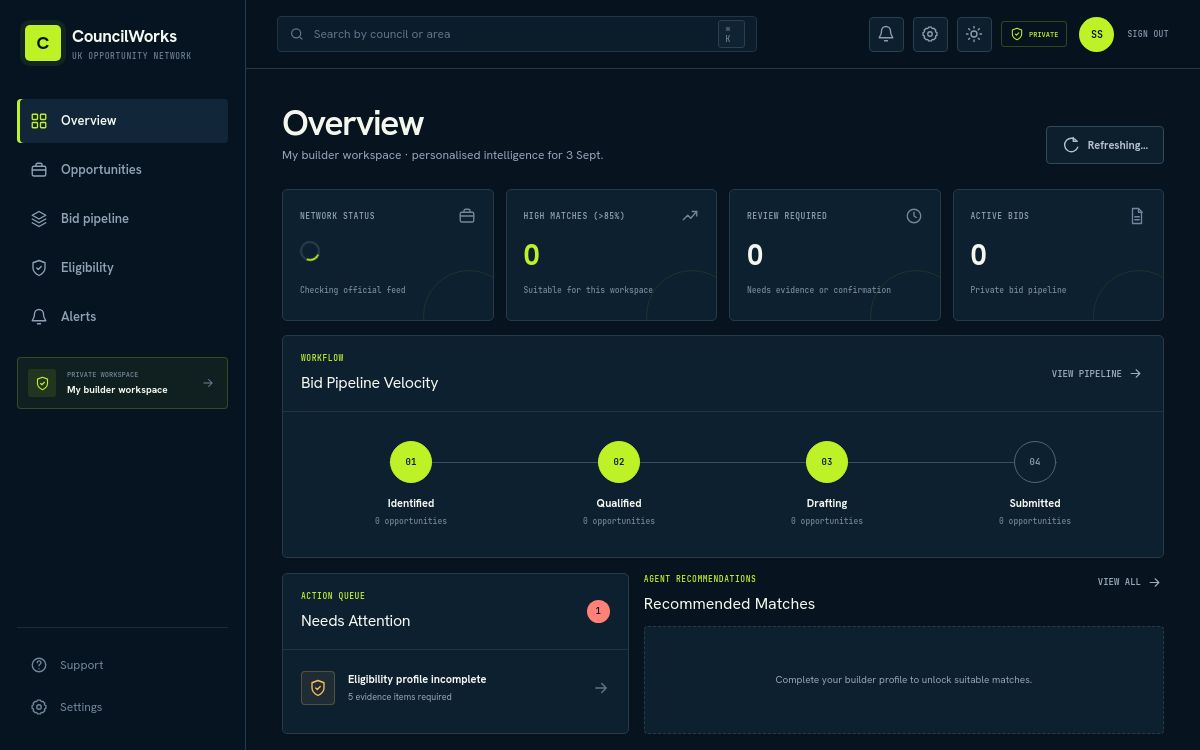Click the Needs Attention count badge
This screenshot has height=750, width=1200.
click(x=598, y=611)
